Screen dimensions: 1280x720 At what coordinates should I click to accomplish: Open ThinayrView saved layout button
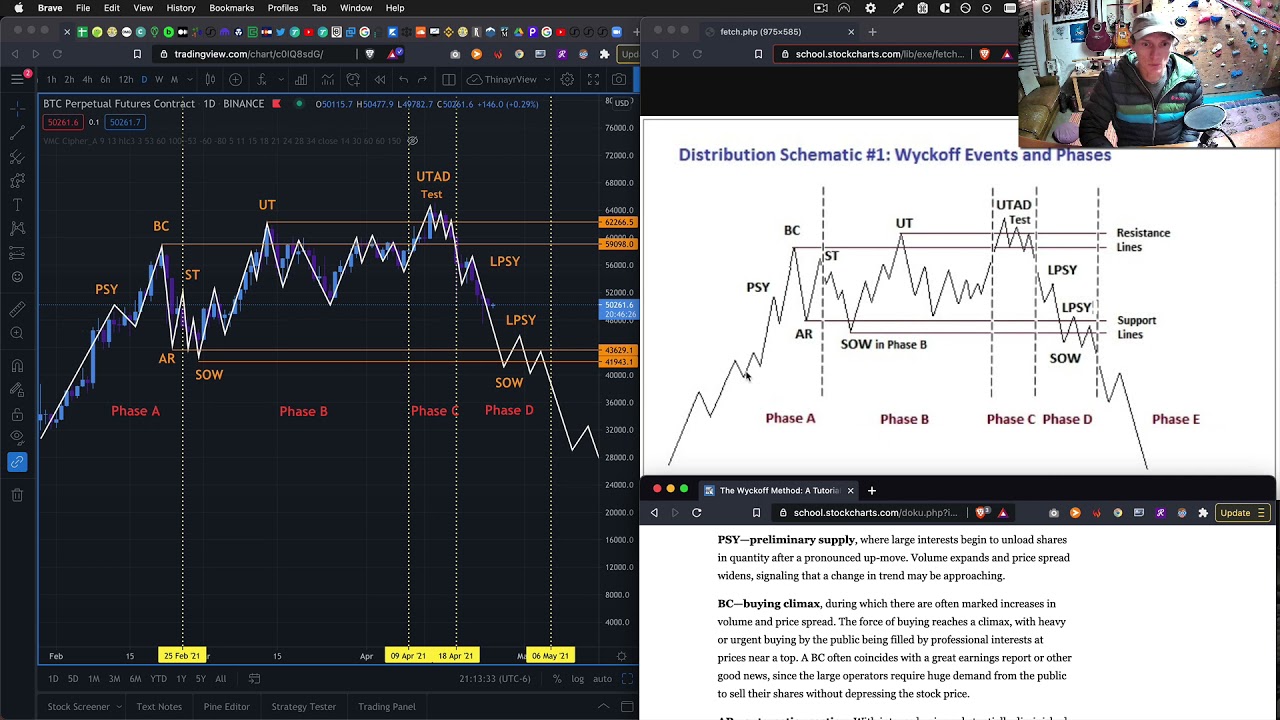pyautogui.click(x=502, y=79)
